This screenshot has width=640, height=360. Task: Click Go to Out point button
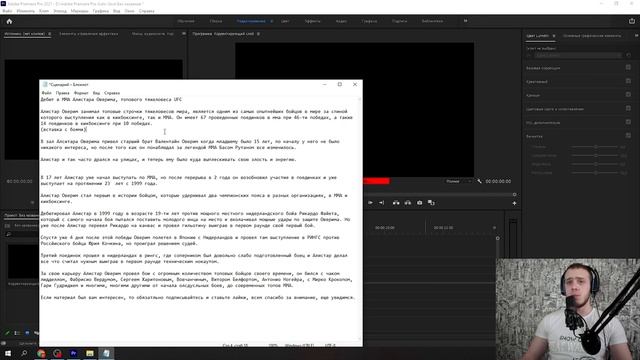pos(381,203)
